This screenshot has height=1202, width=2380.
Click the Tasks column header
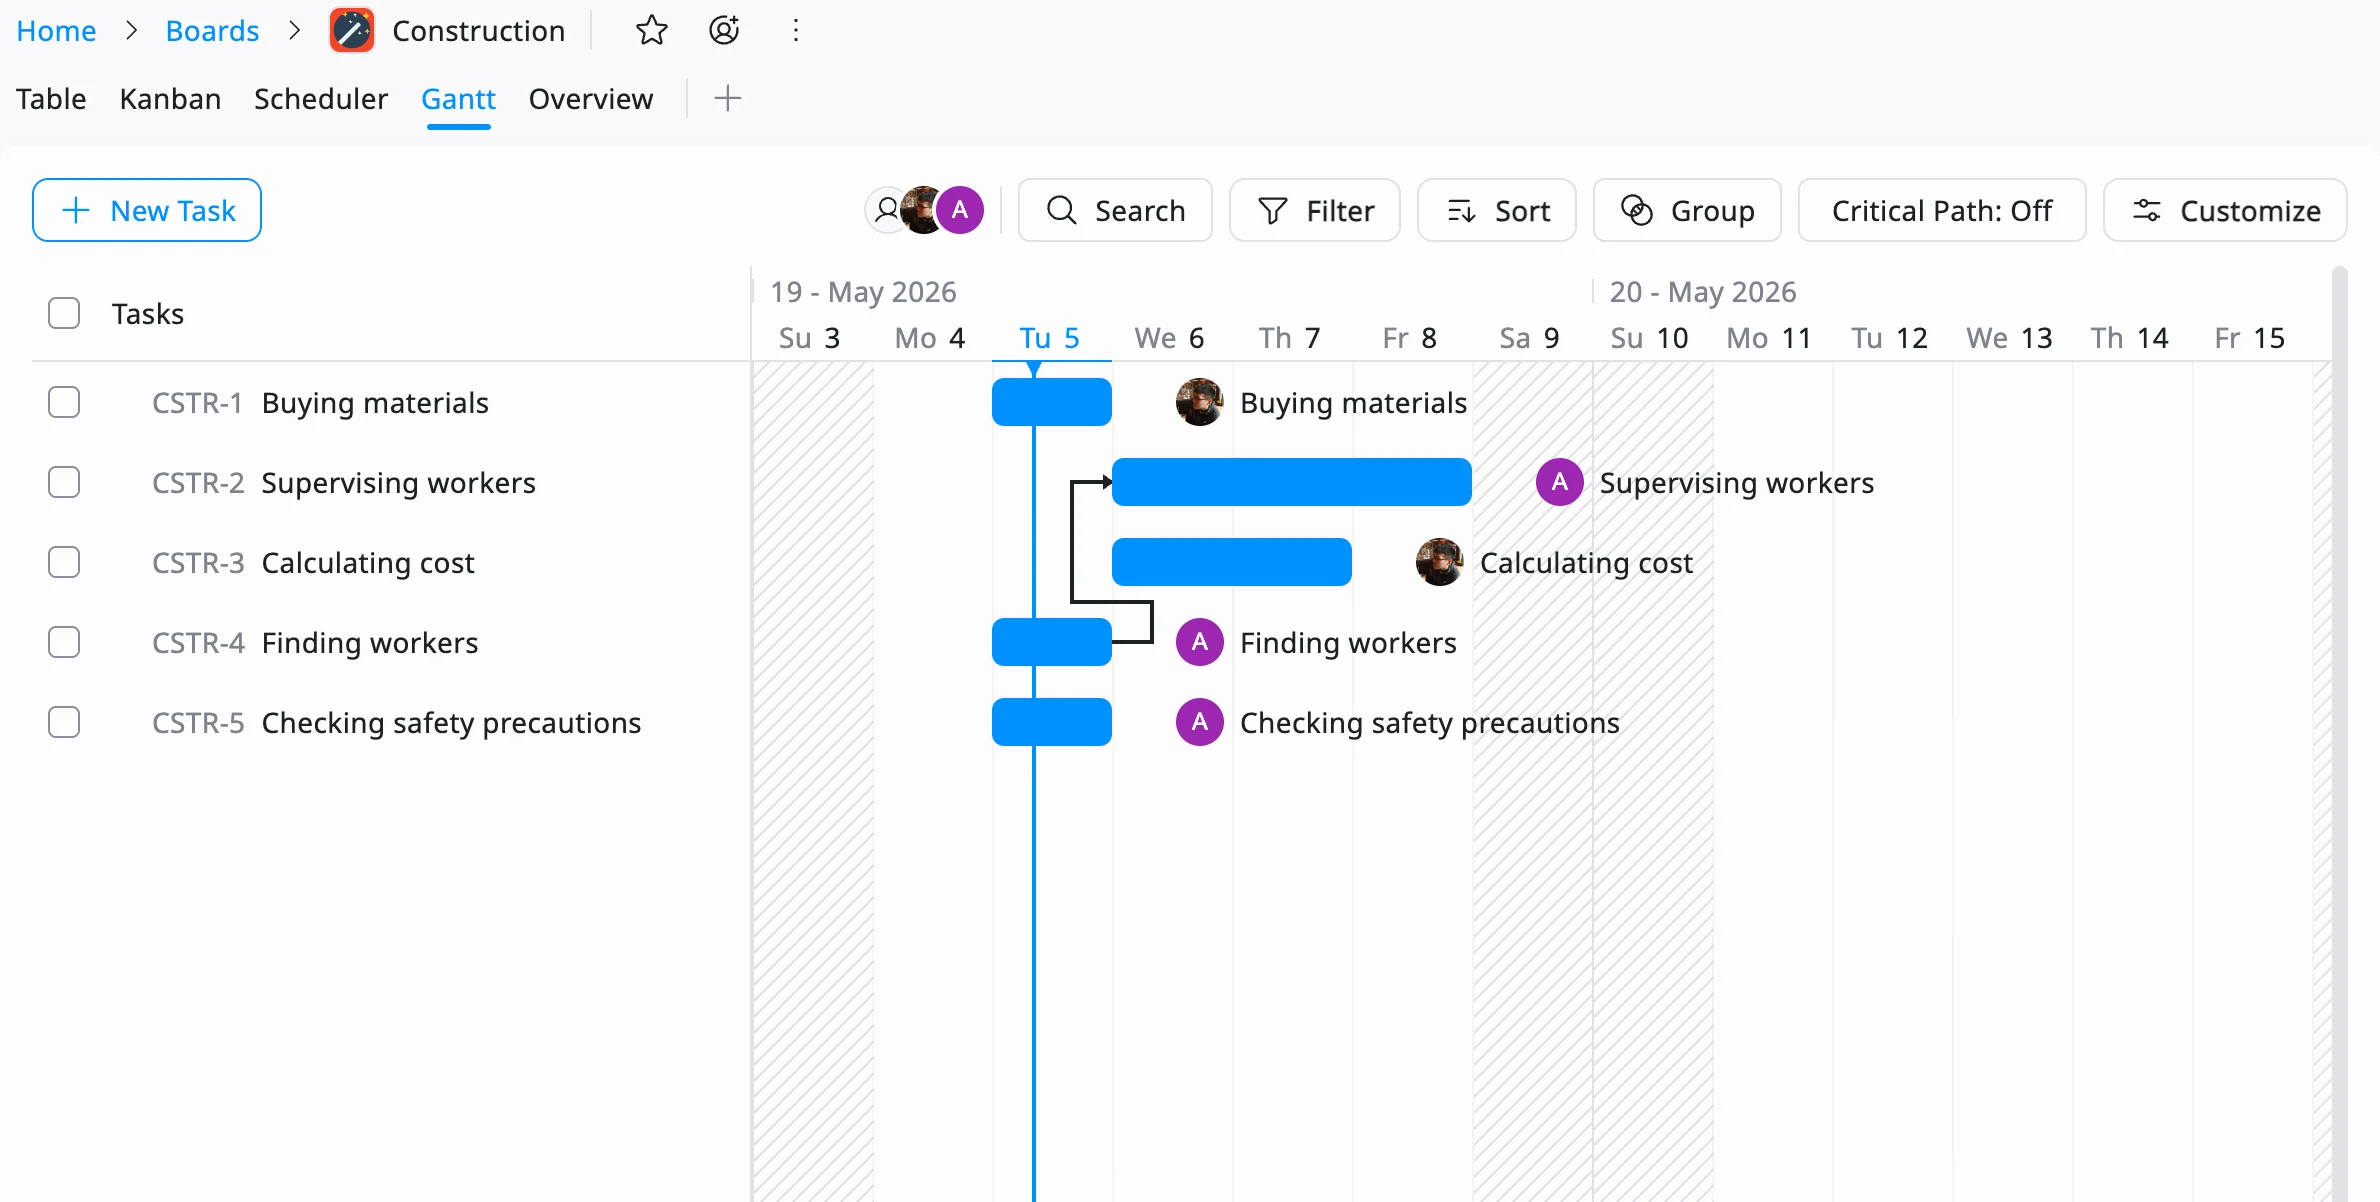tap(148, 314)
